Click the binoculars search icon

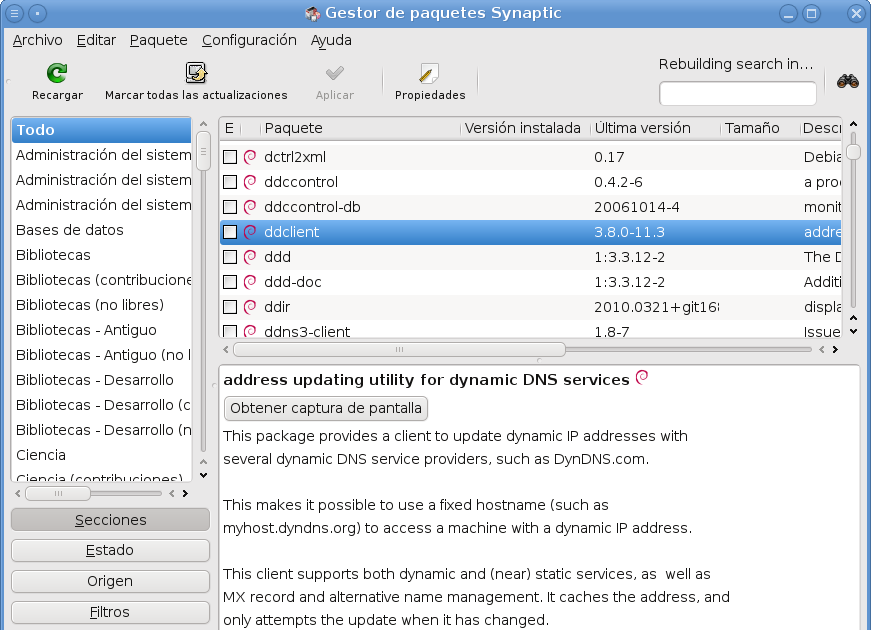point(848,81)
